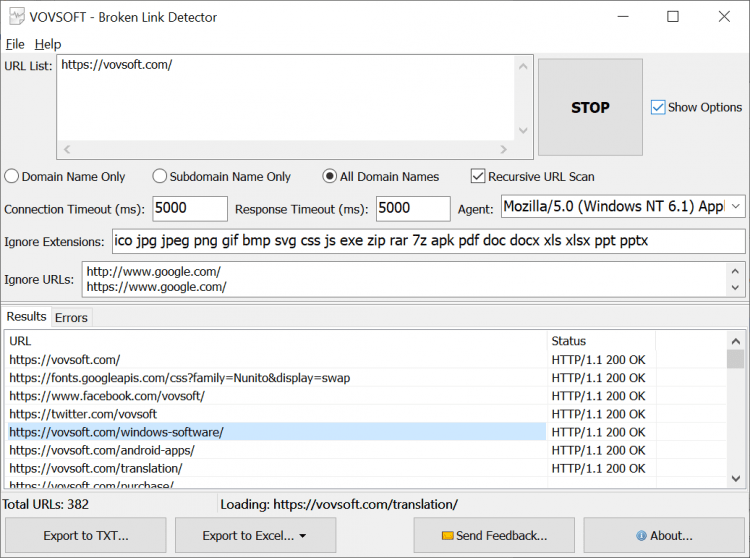Expand the Agent dropdown
This screenshot has height=558, width=750.
coord(736,207)
